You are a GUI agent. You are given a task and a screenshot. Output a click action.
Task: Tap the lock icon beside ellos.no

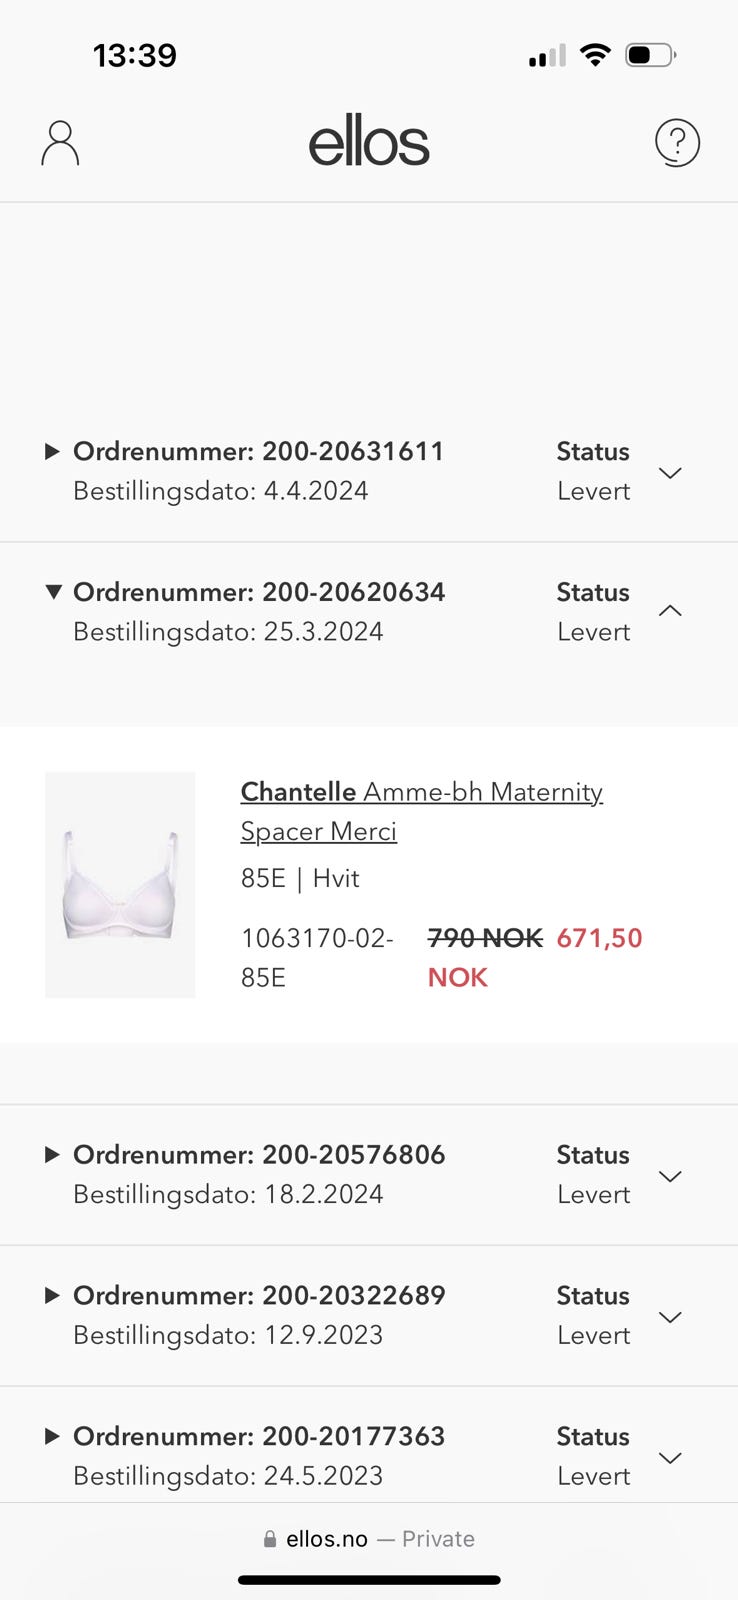[269, 1540]
